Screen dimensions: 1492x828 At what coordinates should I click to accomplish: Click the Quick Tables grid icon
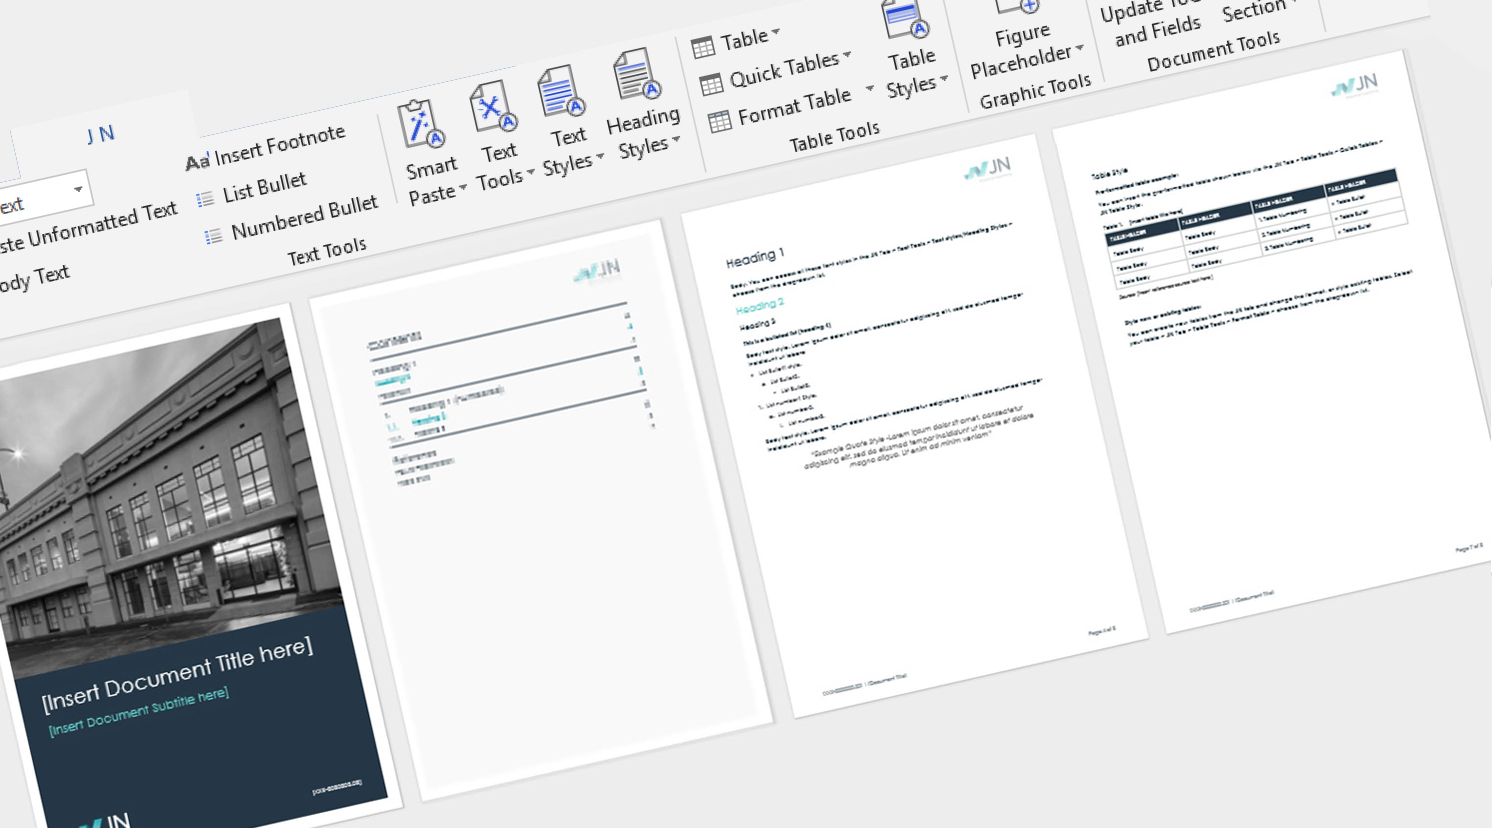(x=711, y=84)
